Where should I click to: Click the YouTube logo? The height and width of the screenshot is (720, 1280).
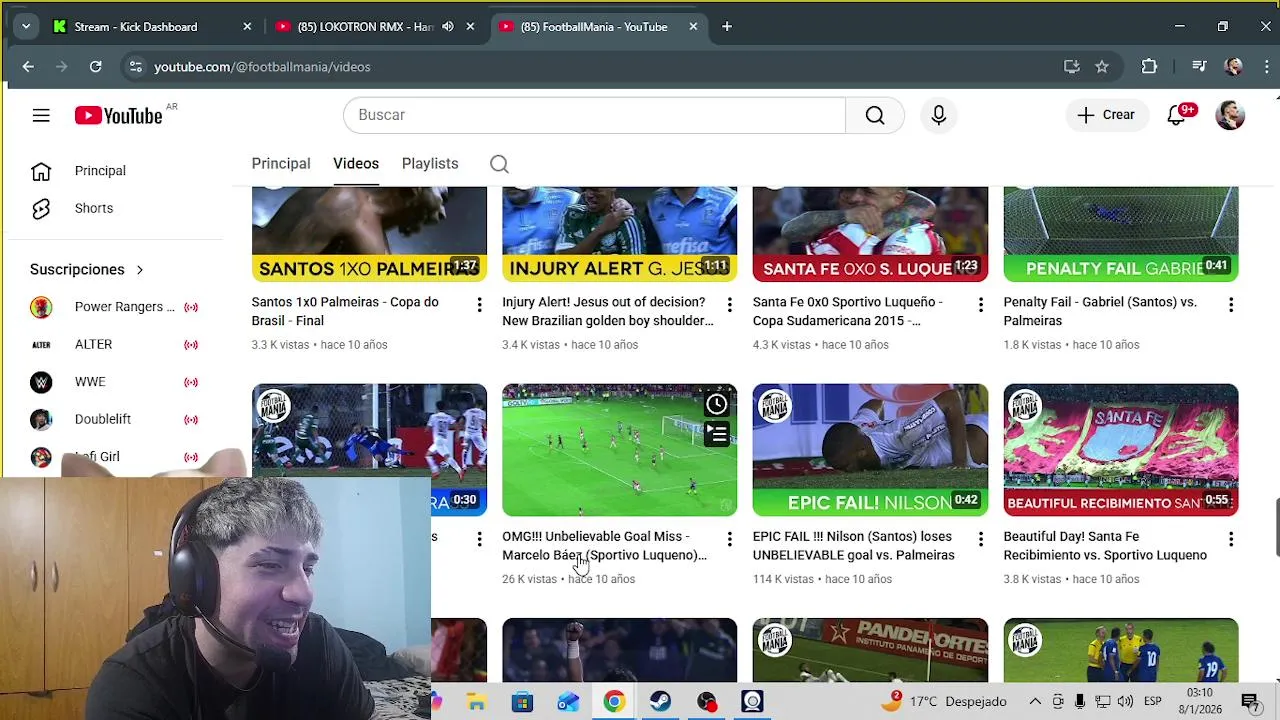(x=119, y=116)
